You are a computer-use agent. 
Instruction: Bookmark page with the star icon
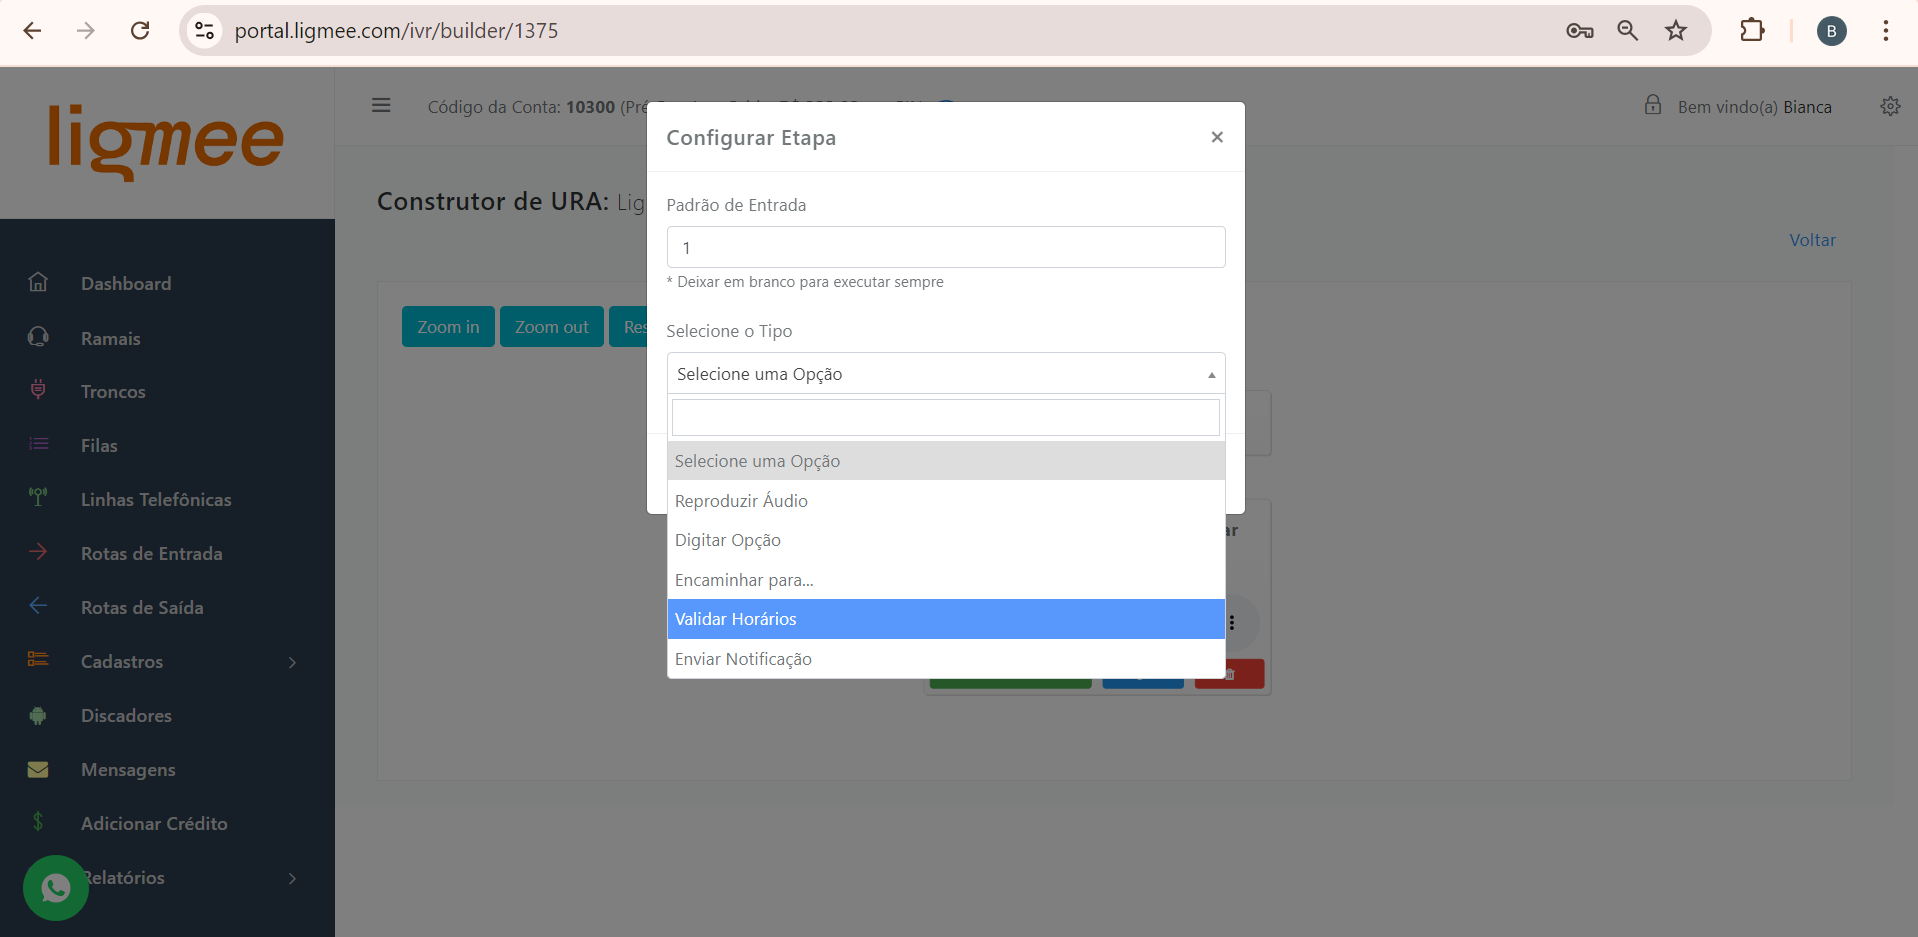(1676, 31)
